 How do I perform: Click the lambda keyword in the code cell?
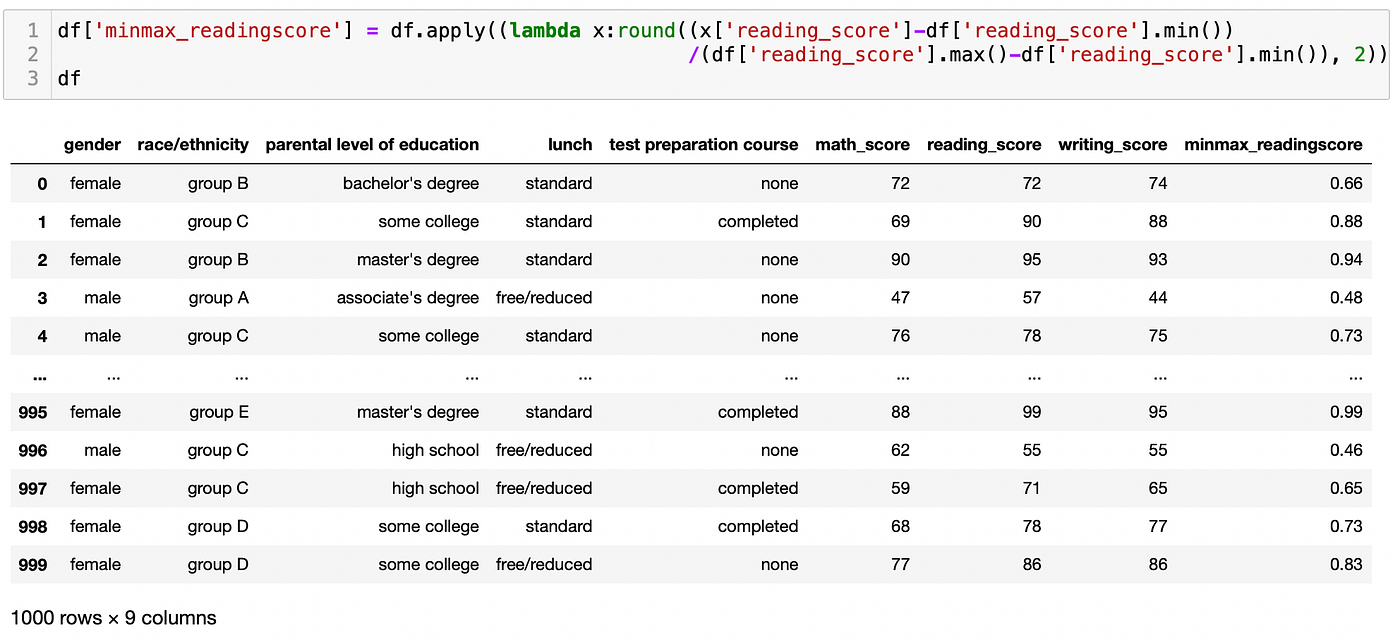[546, 31]
